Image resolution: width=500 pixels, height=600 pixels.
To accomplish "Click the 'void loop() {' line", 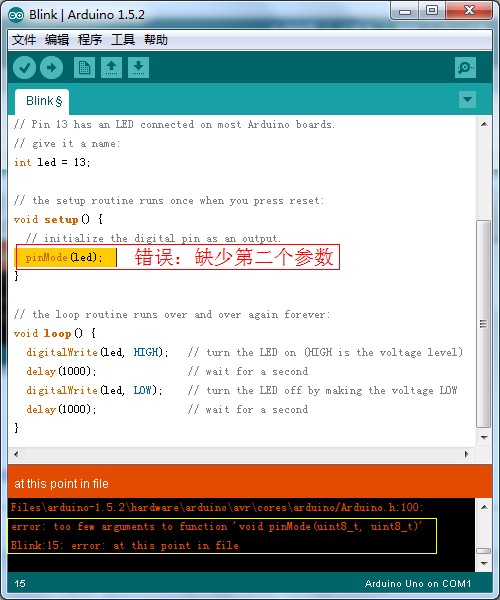I will pyautogui.click(x=55, y=333).
